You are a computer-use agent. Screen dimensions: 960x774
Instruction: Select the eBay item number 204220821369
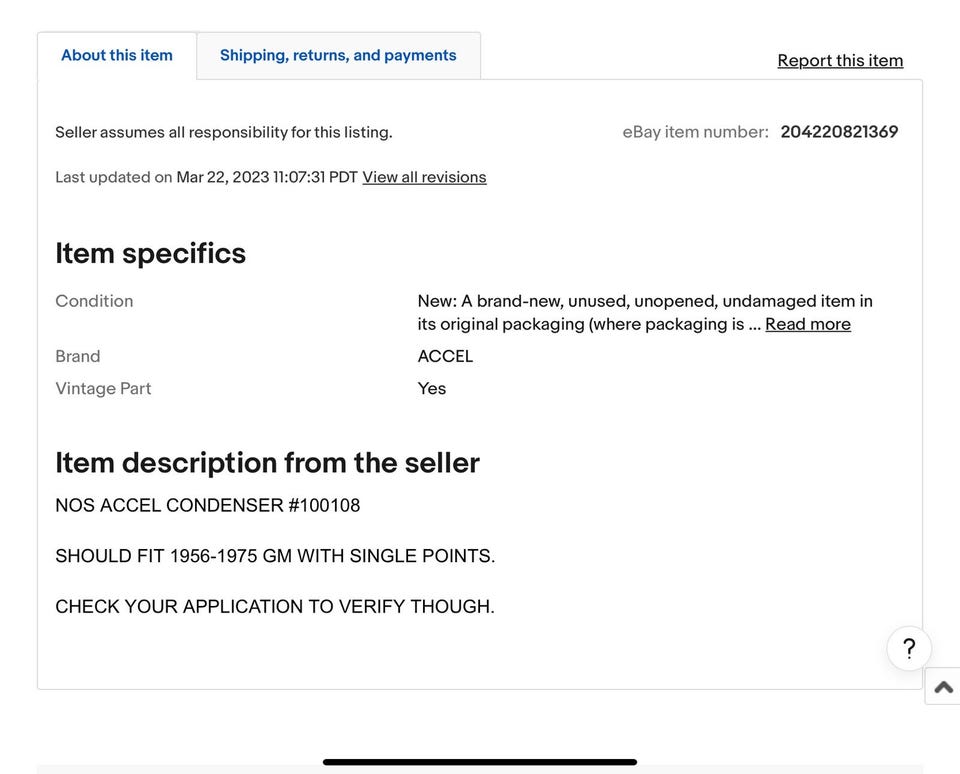click(x=839, y=132)
